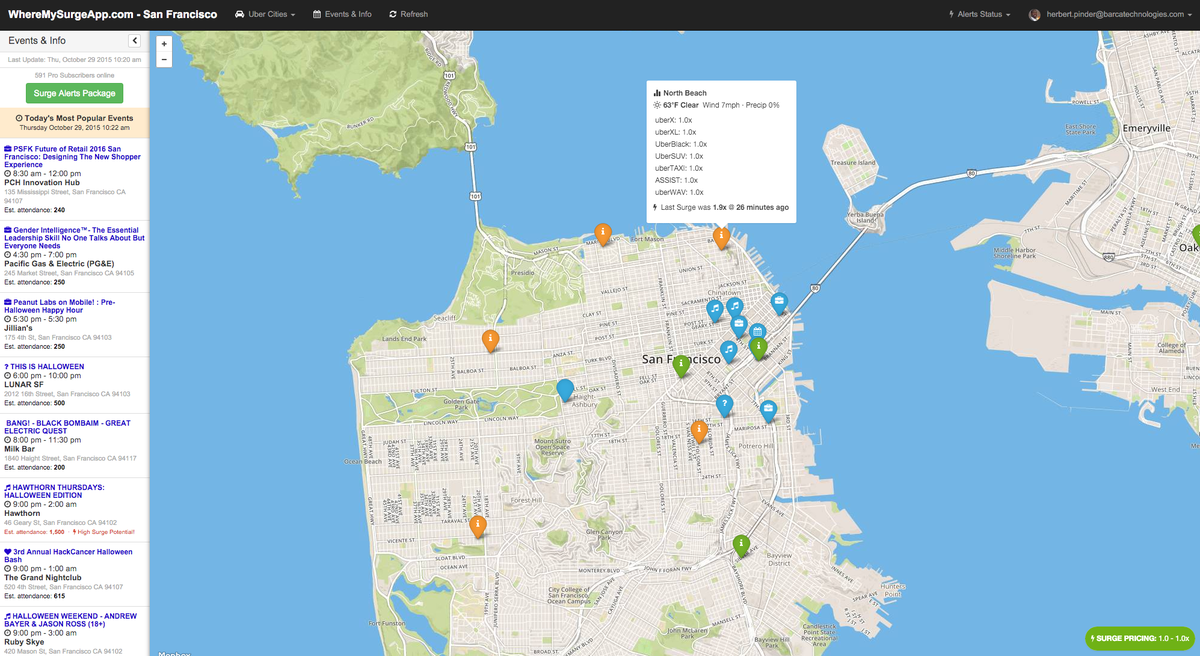Viewport: 1200px width, 656px height.
Task: Click the orange info marker near Taraval Street
Action: [479, 526]
